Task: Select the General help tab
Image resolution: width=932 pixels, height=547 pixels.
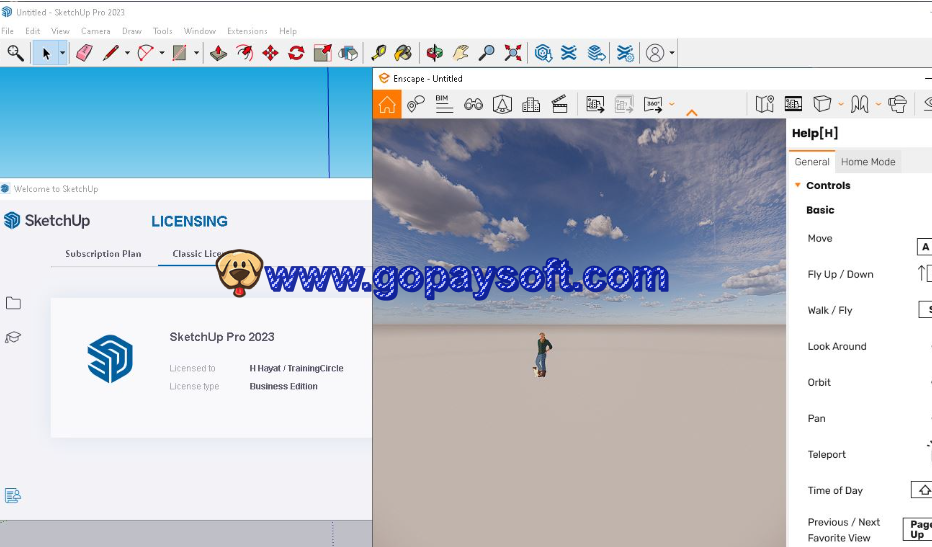Action: point(812,162)
